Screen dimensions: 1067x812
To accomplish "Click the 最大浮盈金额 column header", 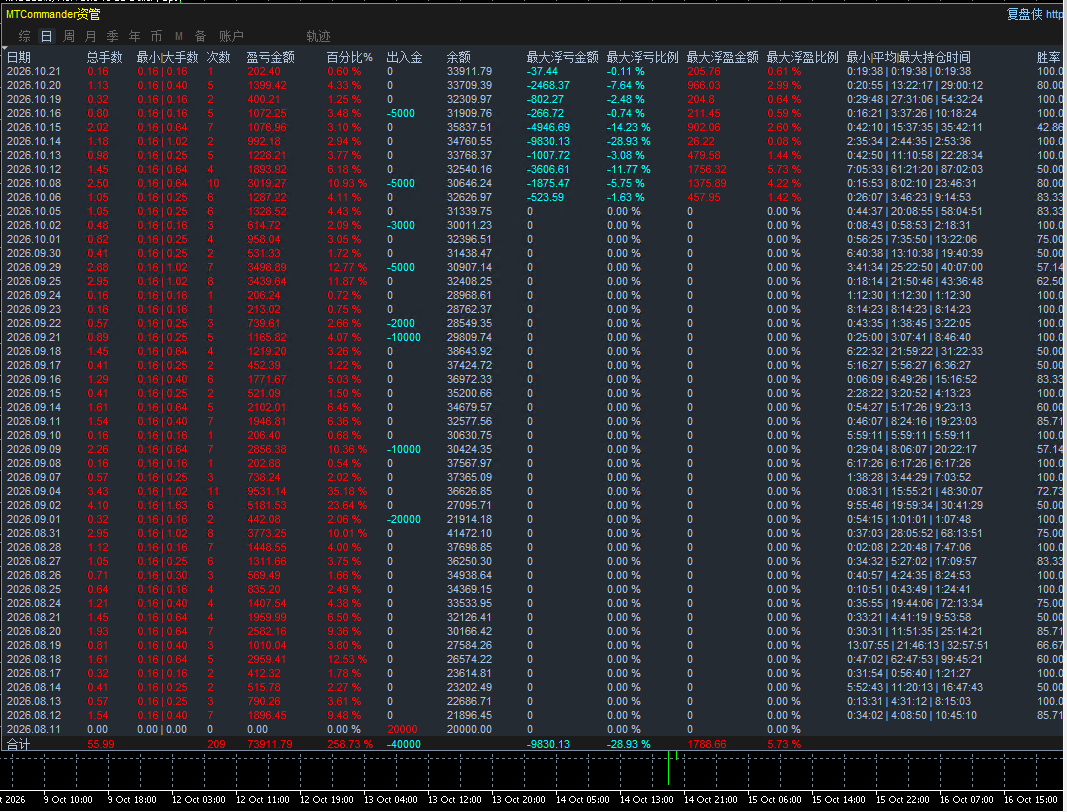I will click(723, 57).
